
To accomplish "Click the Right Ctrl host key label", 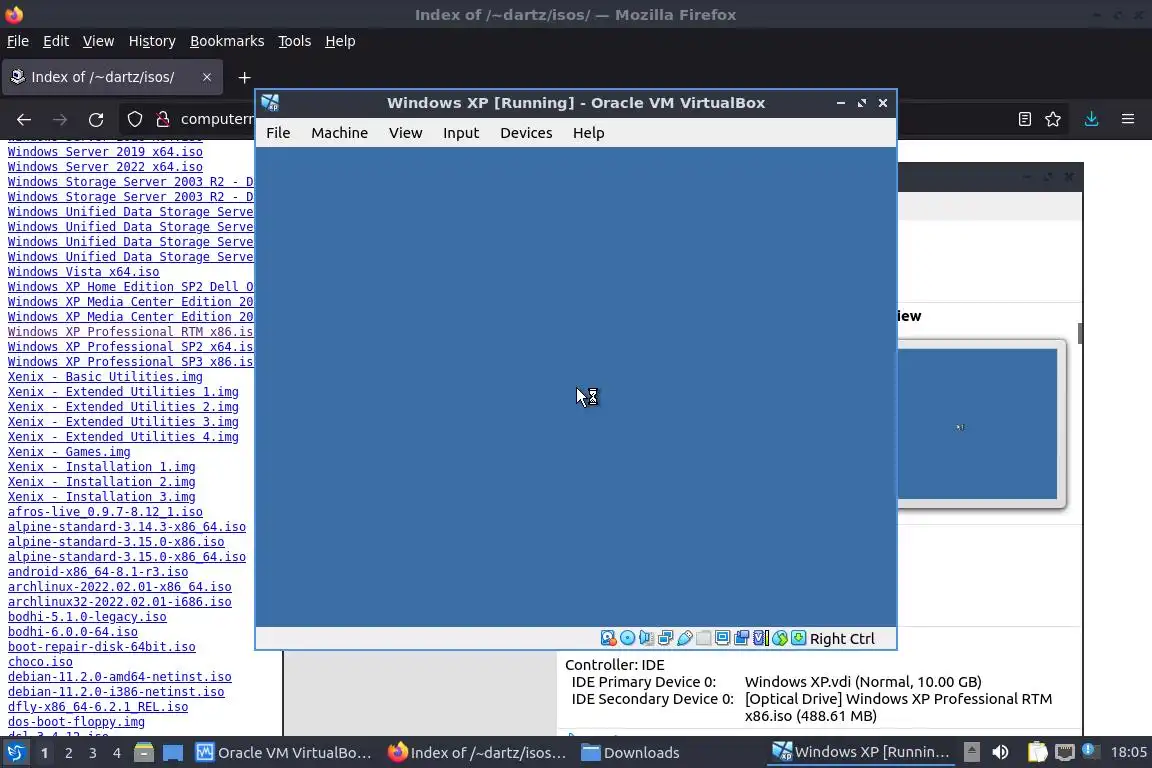I will tap(842, 639).
